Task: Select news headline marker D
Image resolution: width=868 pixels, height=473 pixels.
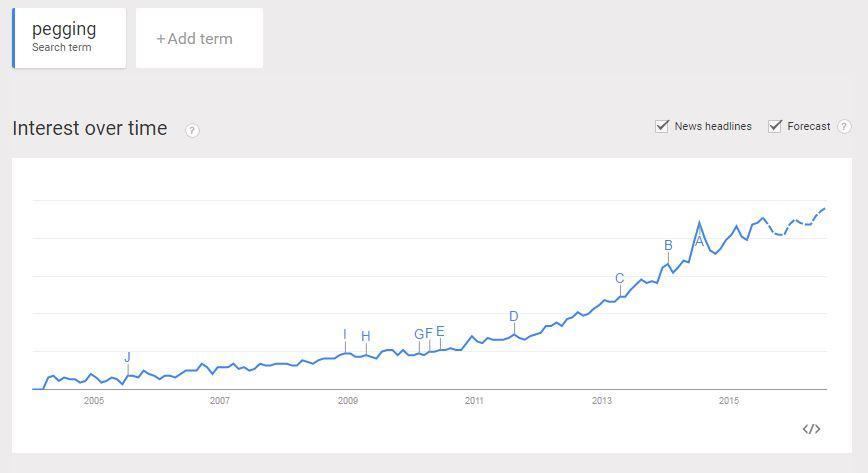Action: pyautogui.click(x=514, y=317)
